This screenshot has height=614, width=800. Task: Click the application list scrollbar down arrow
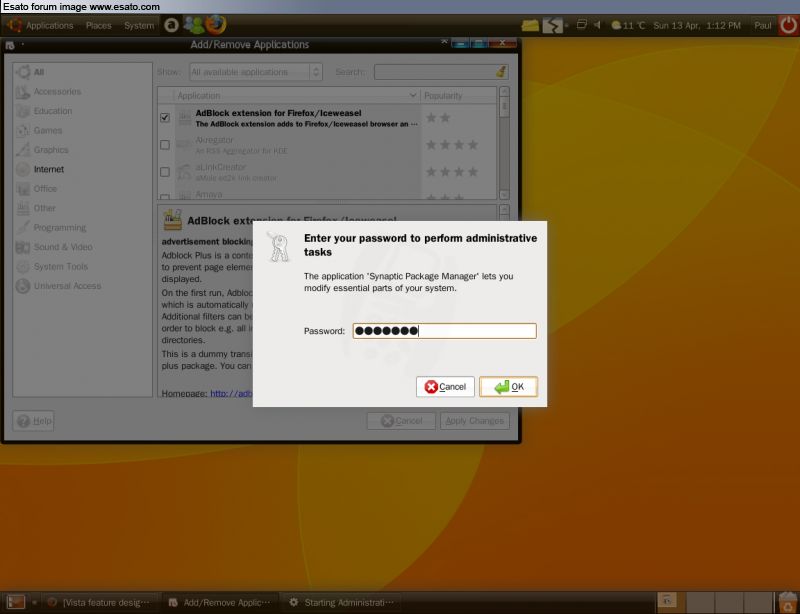(x=504, y=194)
